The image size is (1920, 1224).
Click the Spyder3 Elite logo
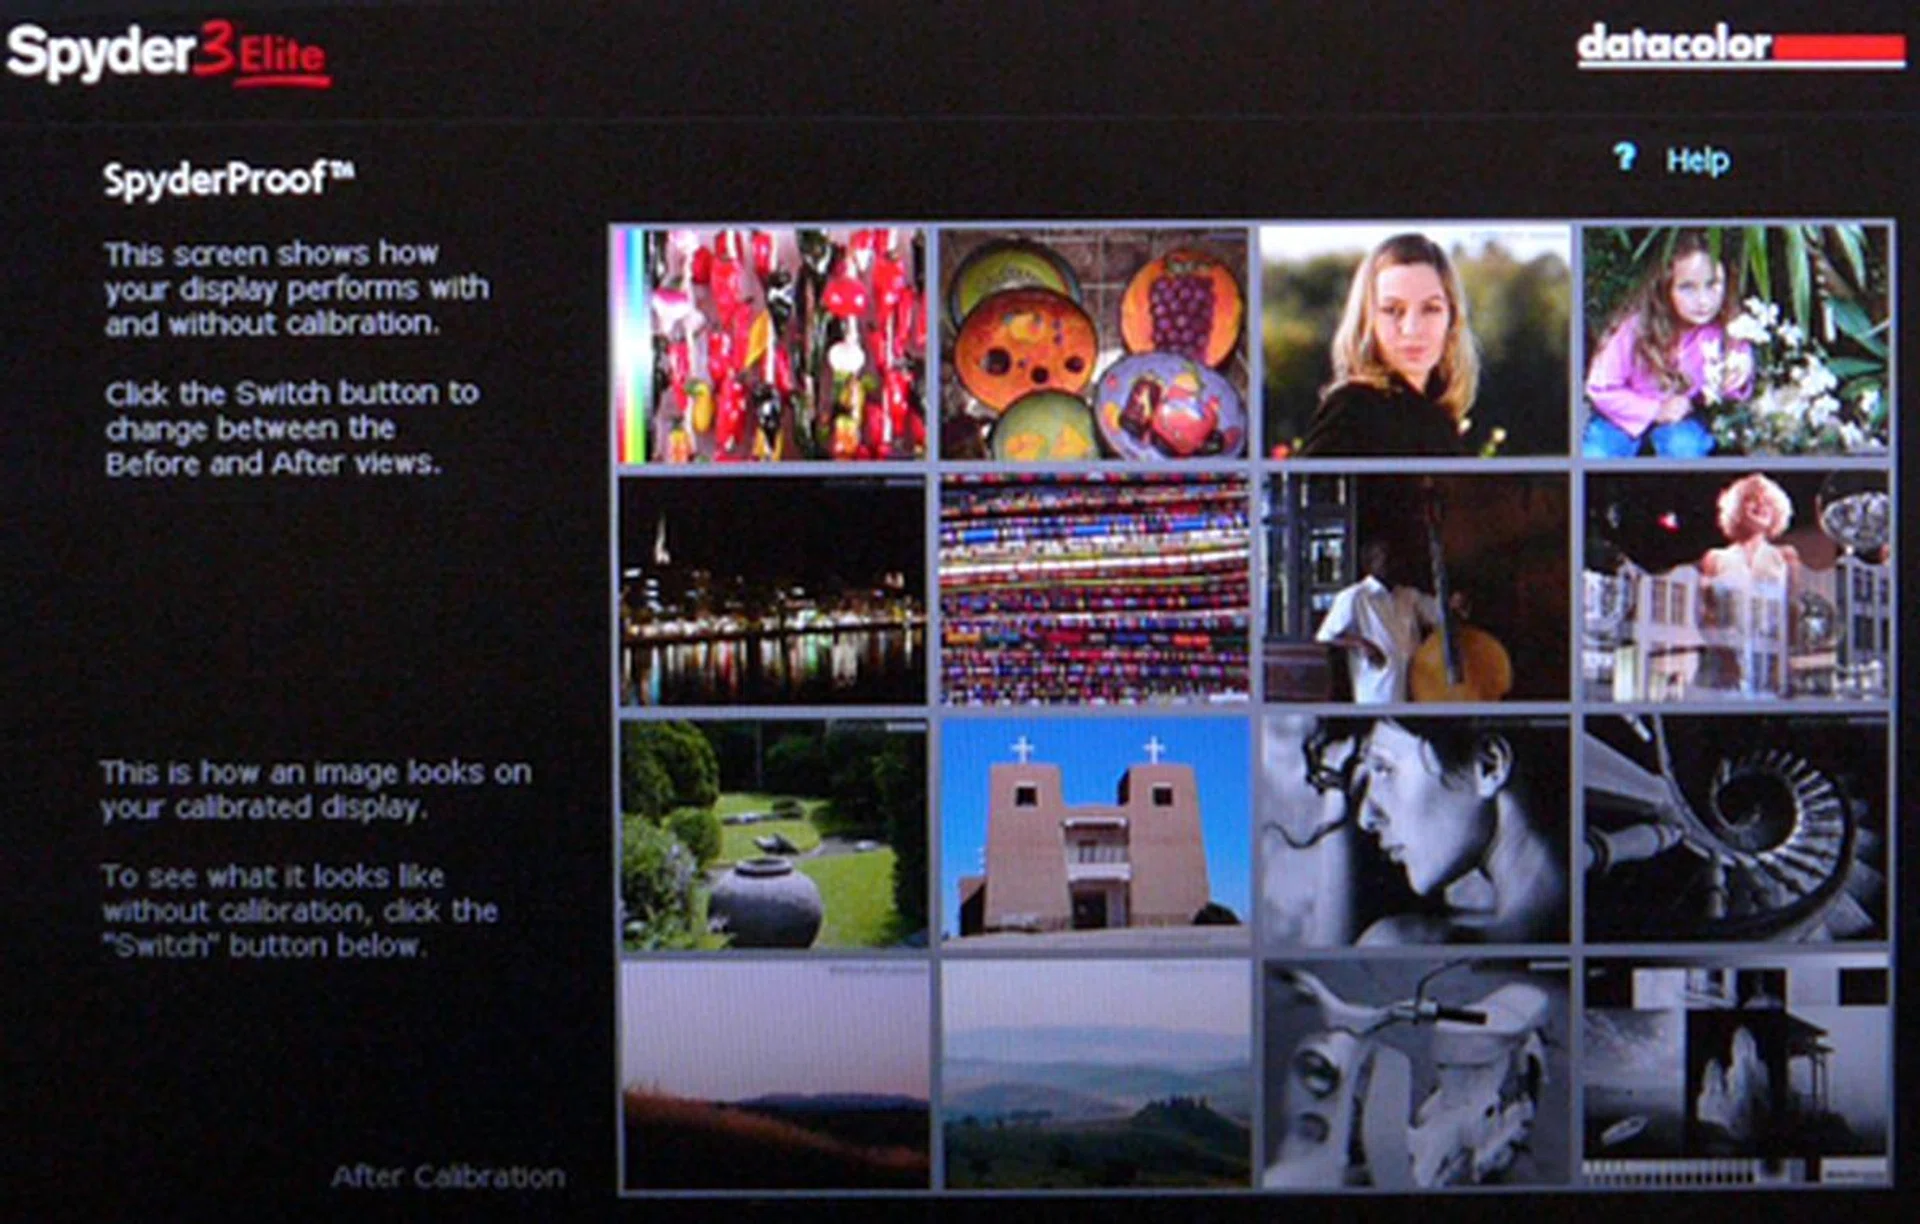coord(168,52)
